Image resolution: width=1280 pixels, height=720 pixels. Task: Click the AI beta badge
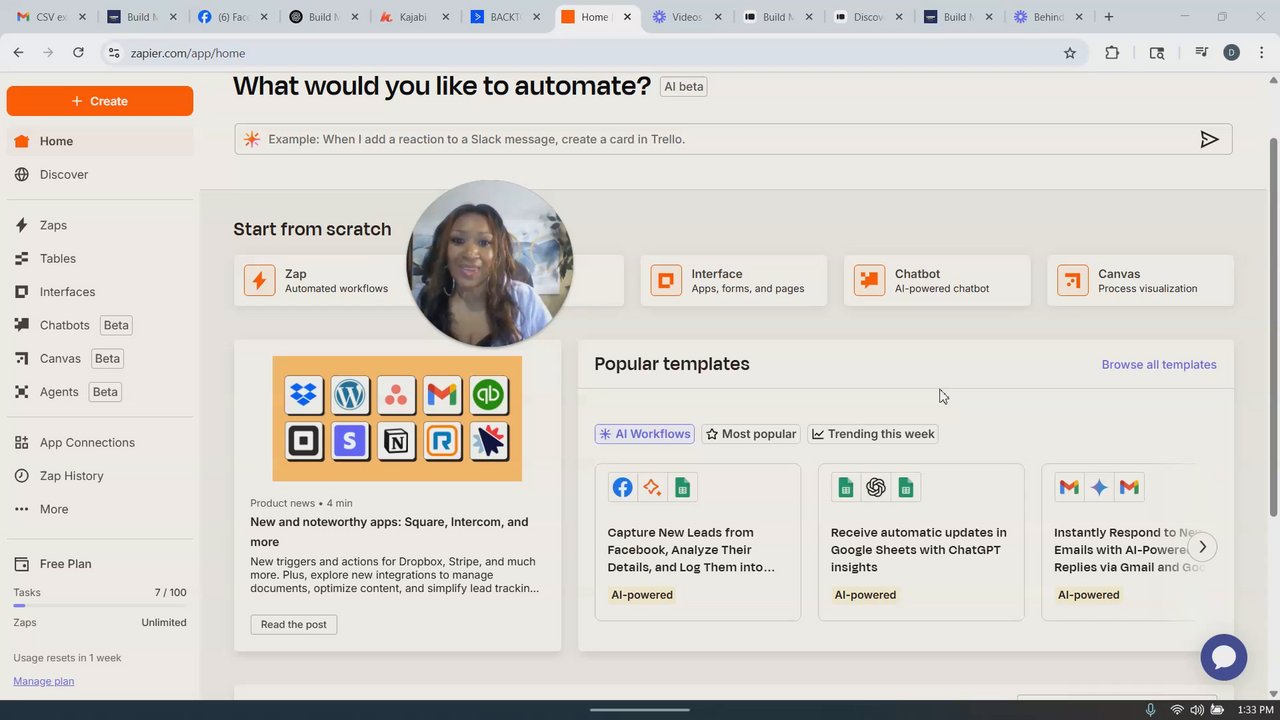point(684,87)
